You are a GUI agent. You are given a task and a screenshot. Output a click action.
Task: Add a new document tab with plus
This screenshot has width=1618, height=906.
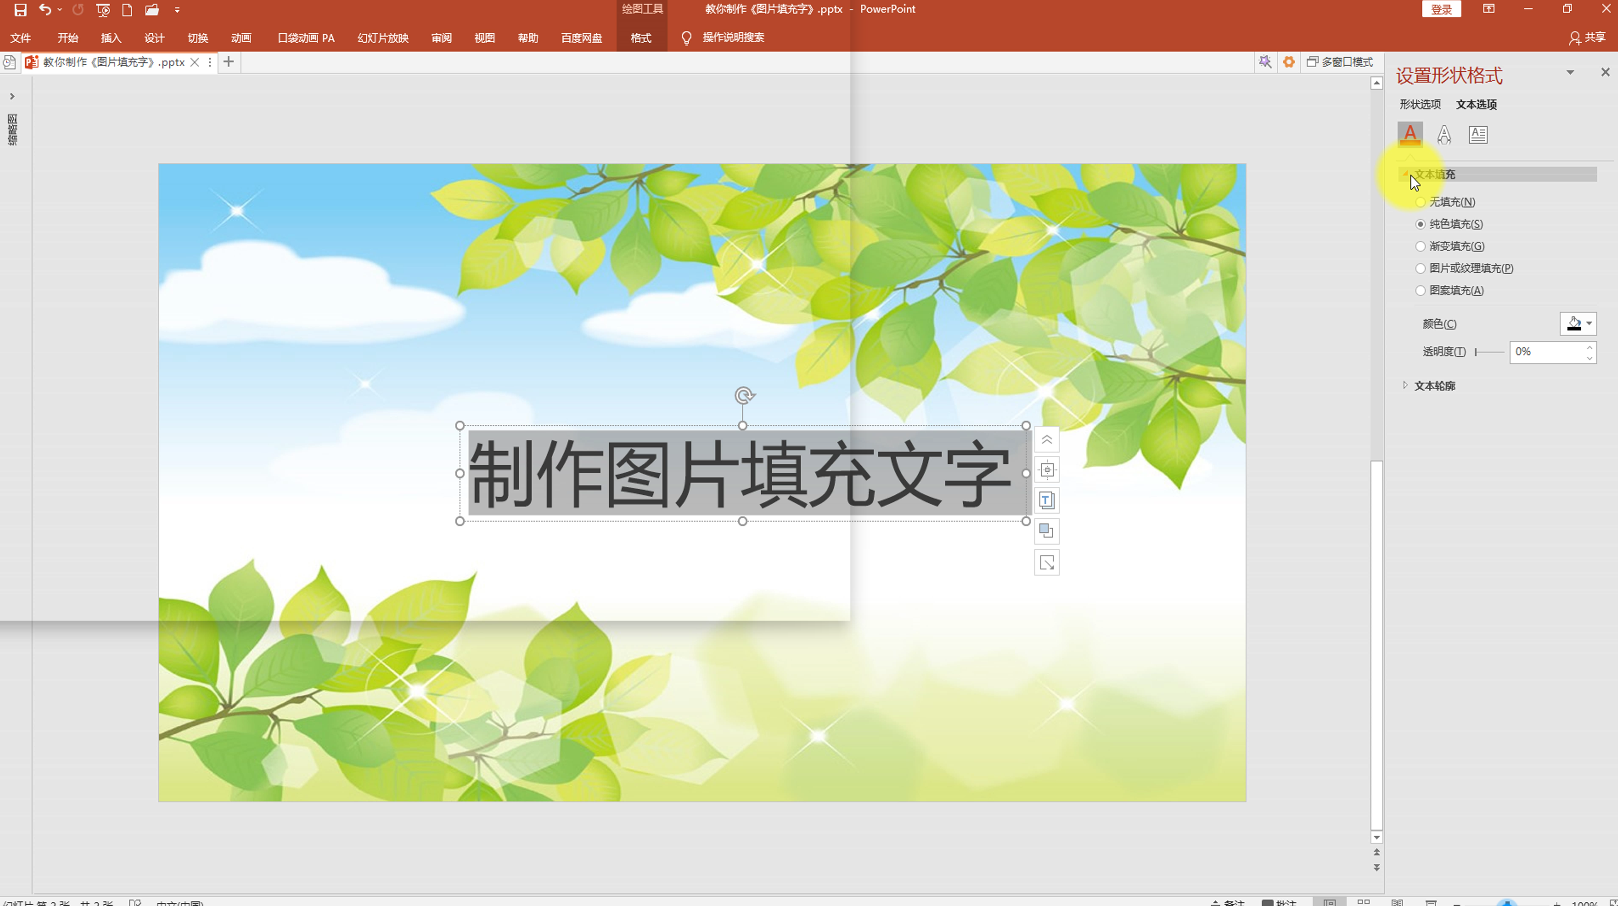(228, 62)
